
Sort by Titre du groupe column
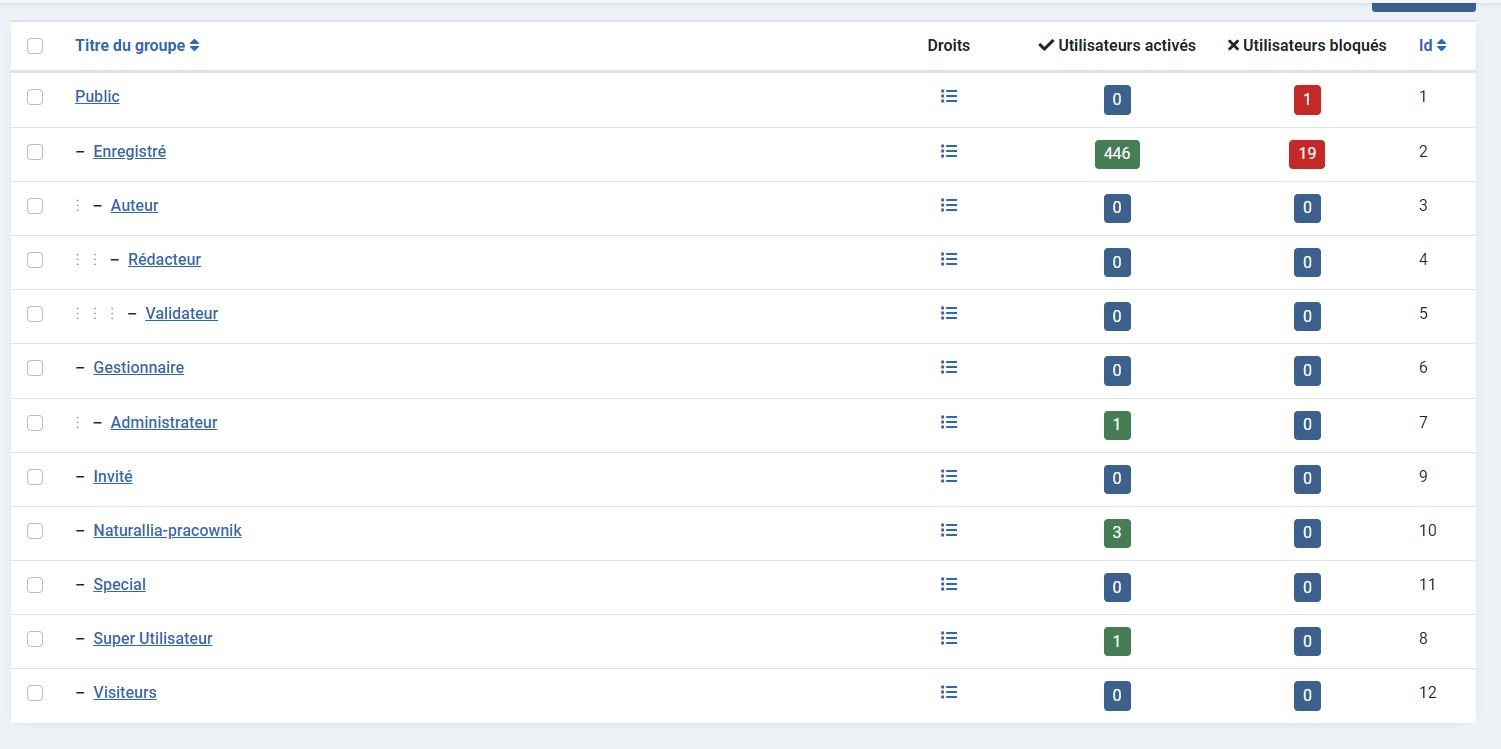(137, 45)
